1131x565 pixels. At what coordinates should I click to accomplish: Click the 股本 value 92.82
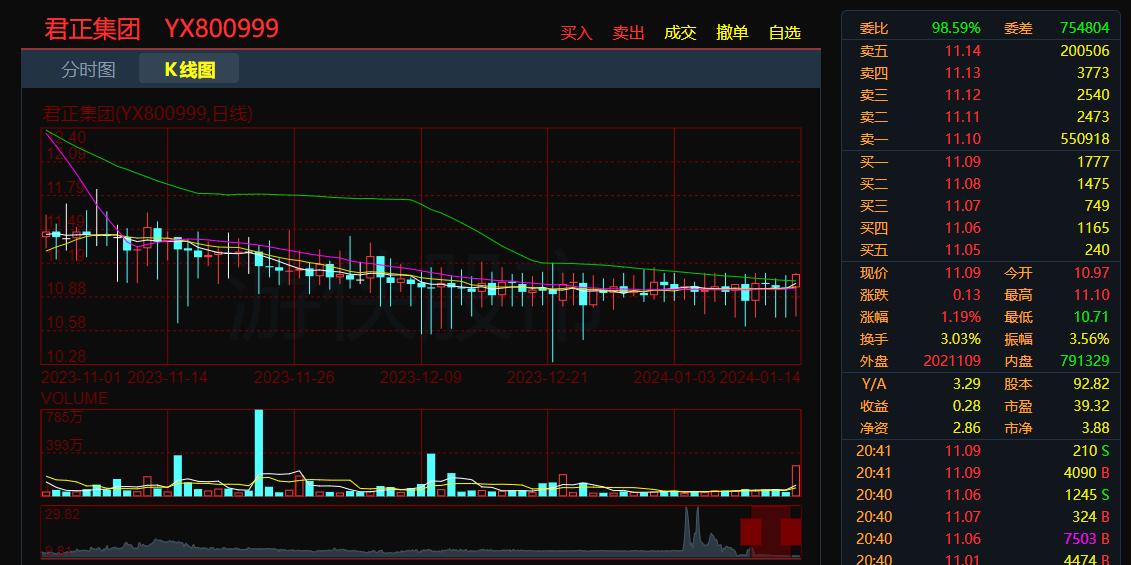[1091, 384]
